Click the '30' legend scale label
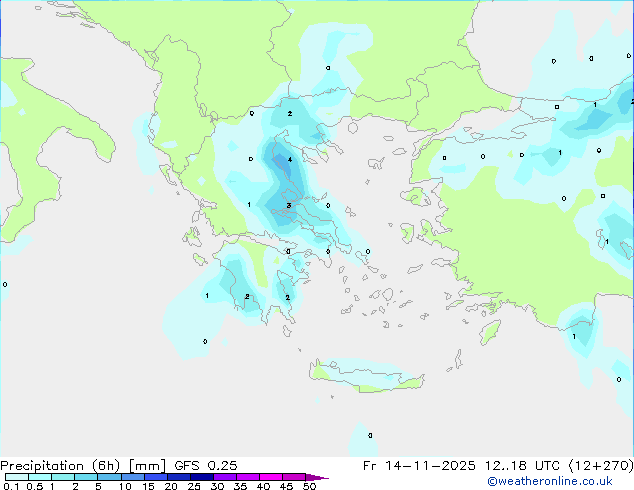Screen dimensions: 634x490 coord(217,486)
